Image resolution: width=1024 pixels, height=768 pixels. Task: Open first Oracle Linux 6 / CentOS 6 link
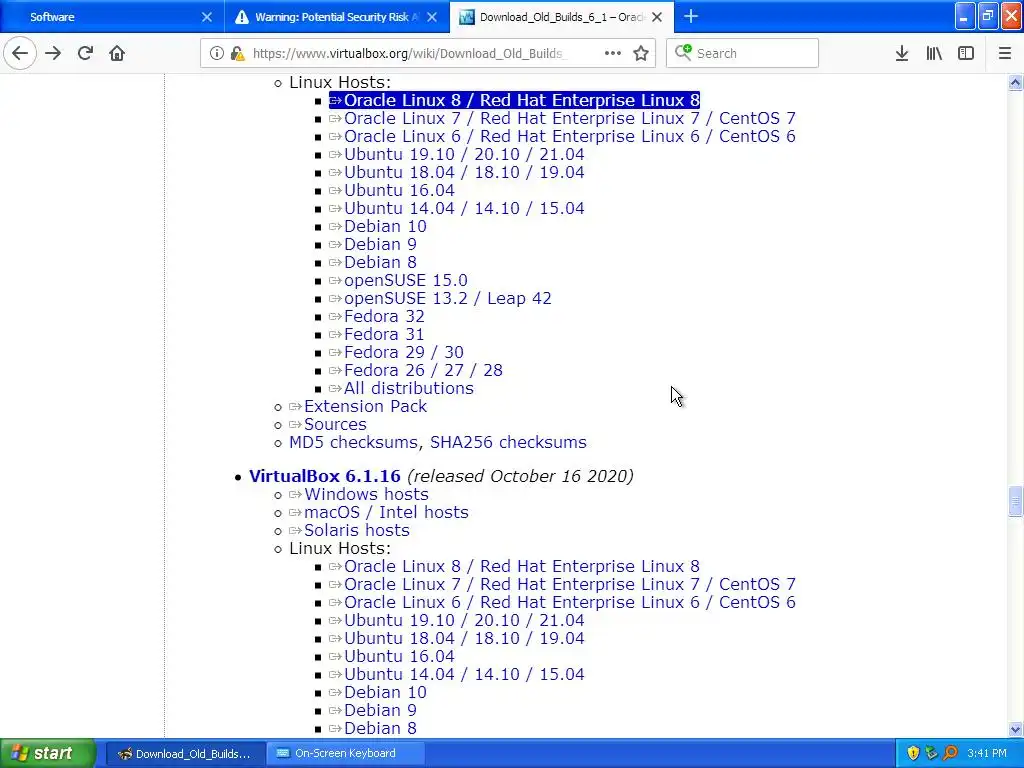pos(569,136)
